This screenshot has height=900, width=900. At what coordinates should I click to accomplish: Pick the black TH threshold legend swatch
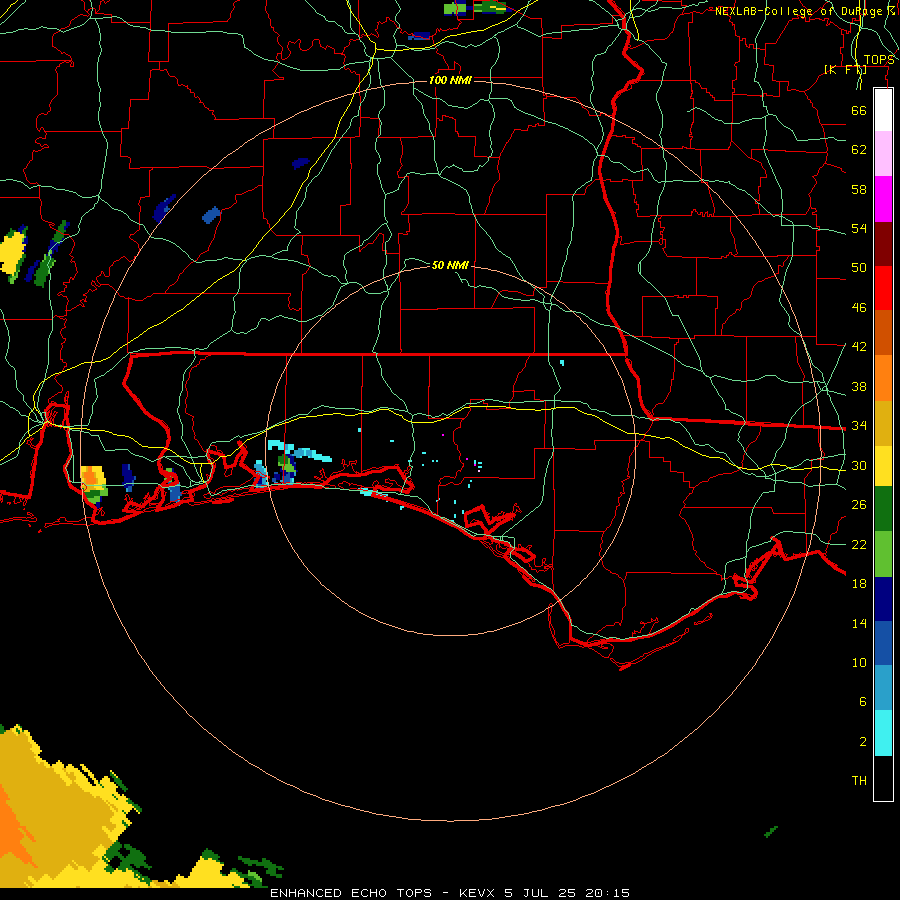[x=883, y=778]
